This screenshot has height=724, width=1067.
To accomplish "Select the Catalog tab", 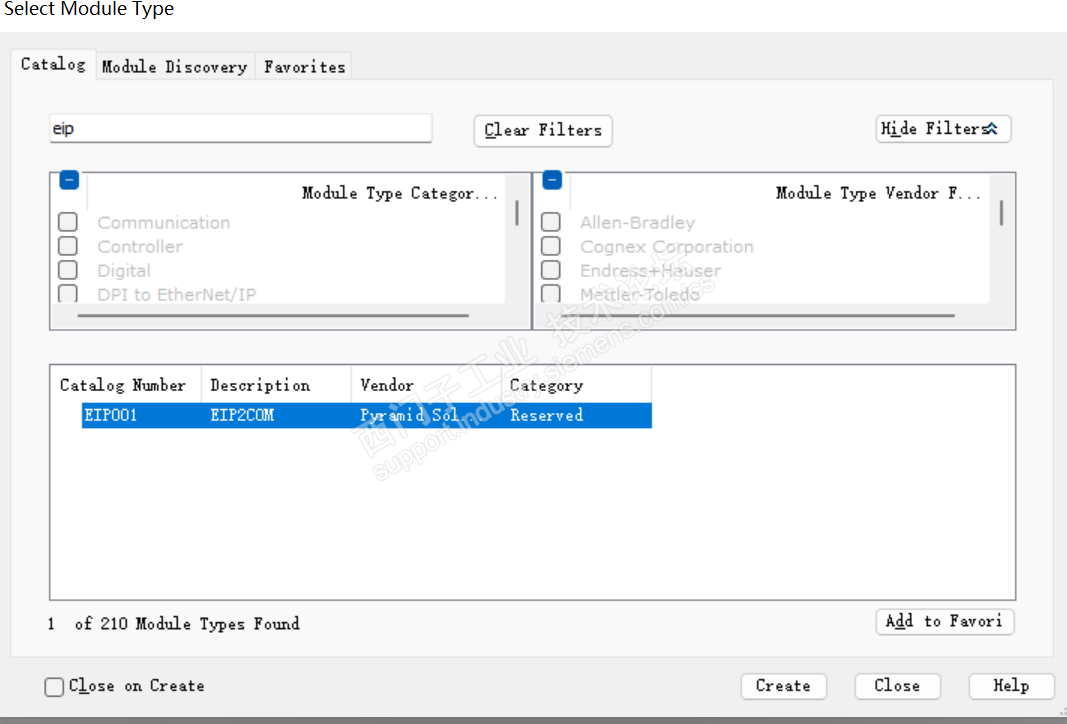I will coord(54,64).
